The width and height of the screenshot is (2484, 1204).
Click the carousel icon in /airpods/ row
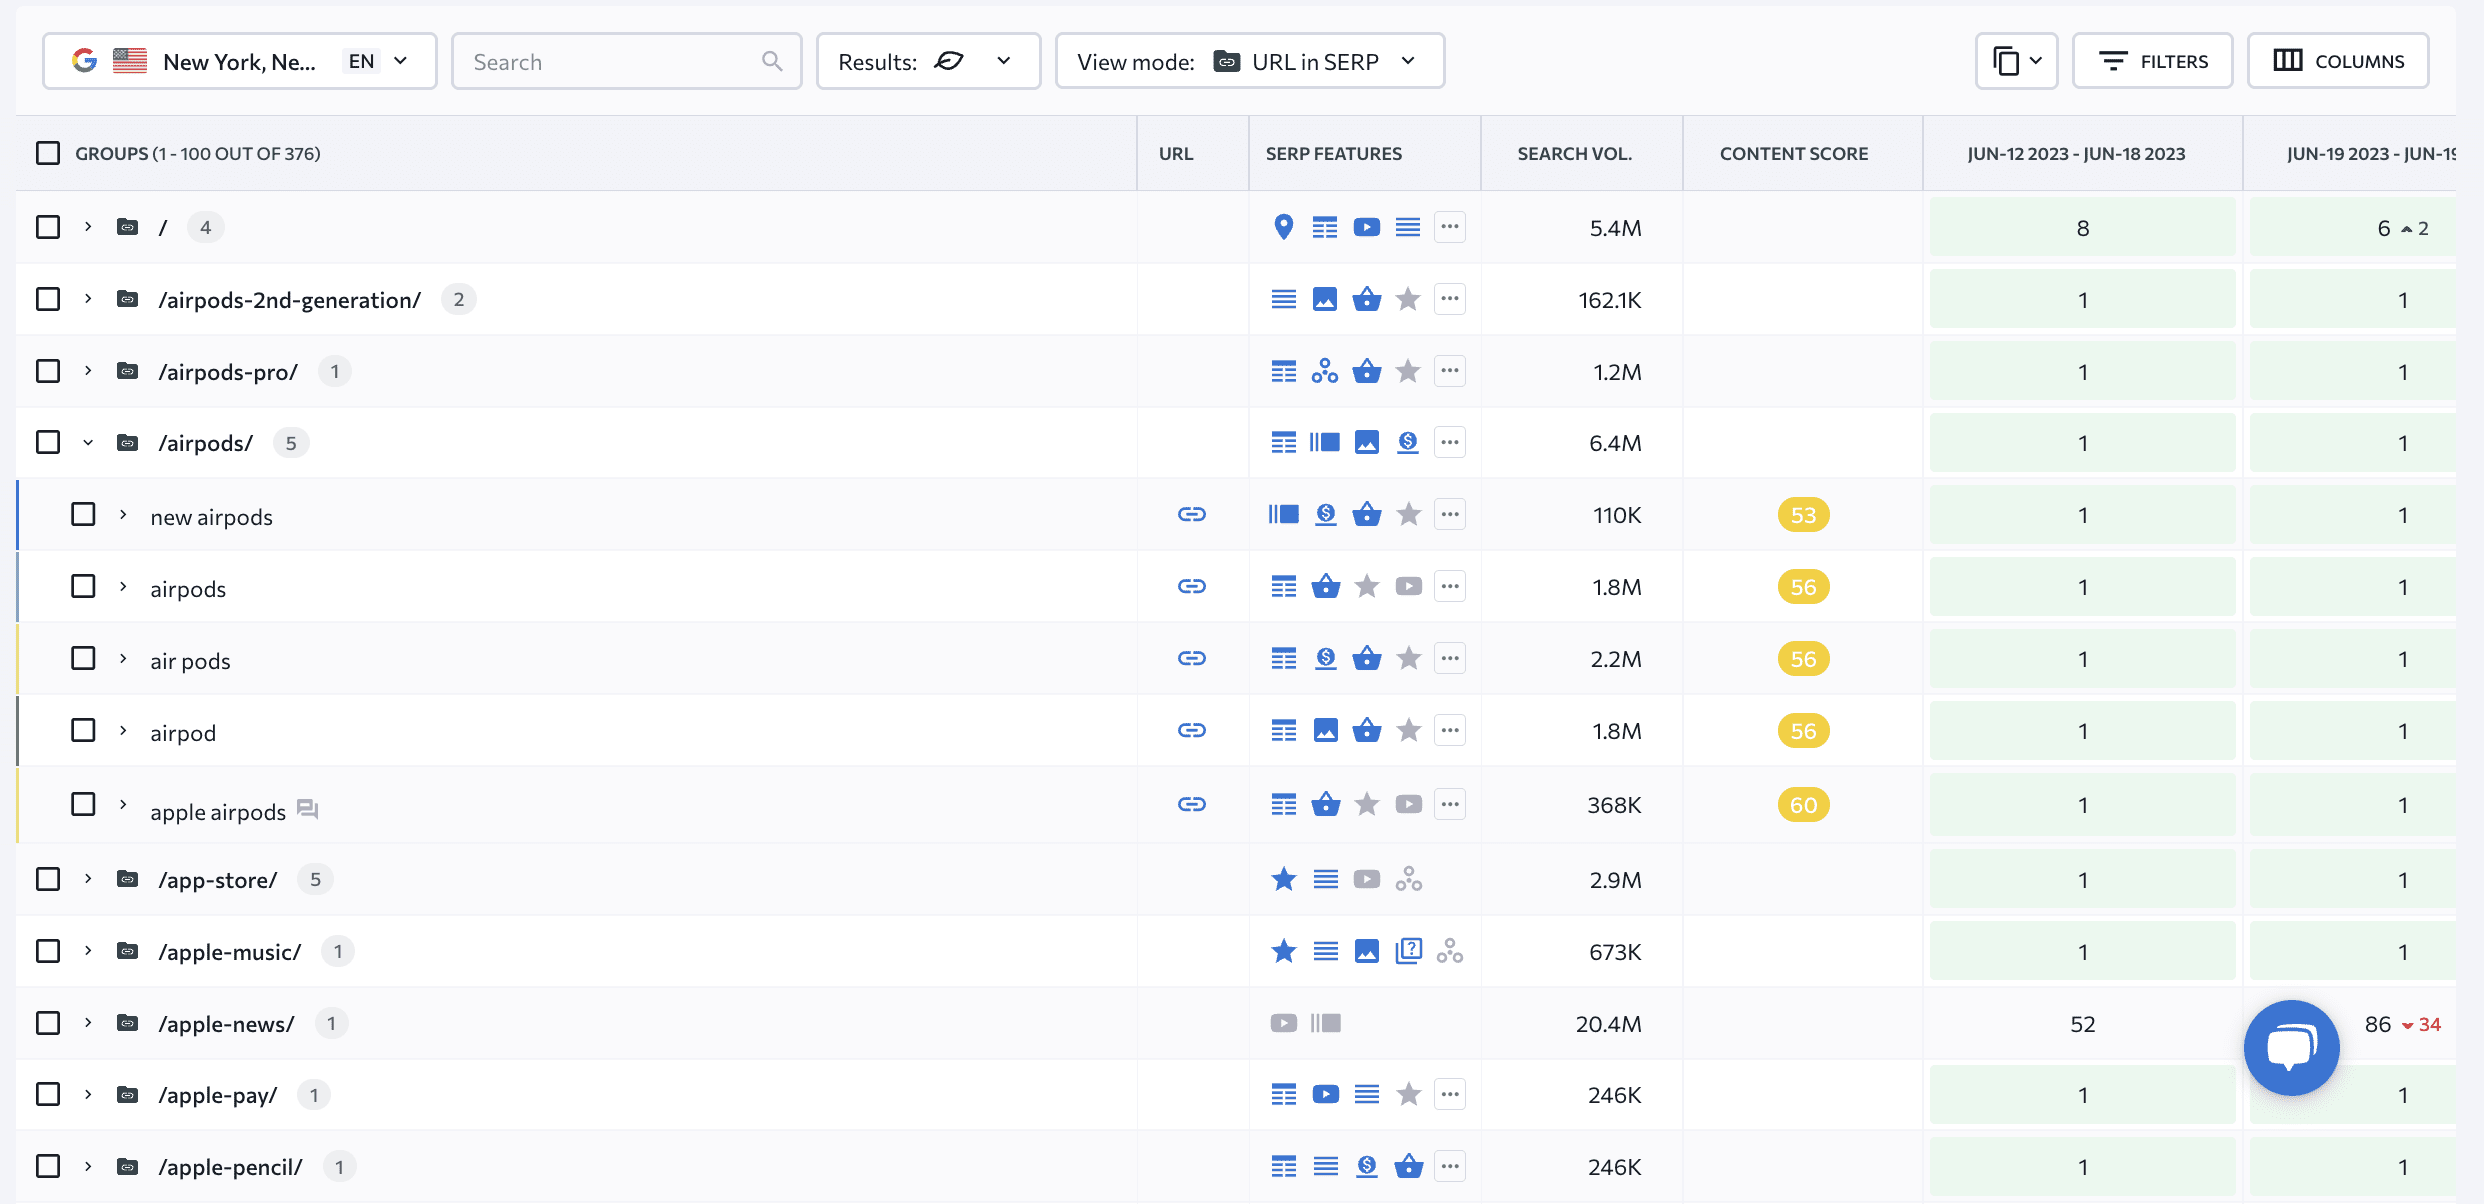point(1325,442)
